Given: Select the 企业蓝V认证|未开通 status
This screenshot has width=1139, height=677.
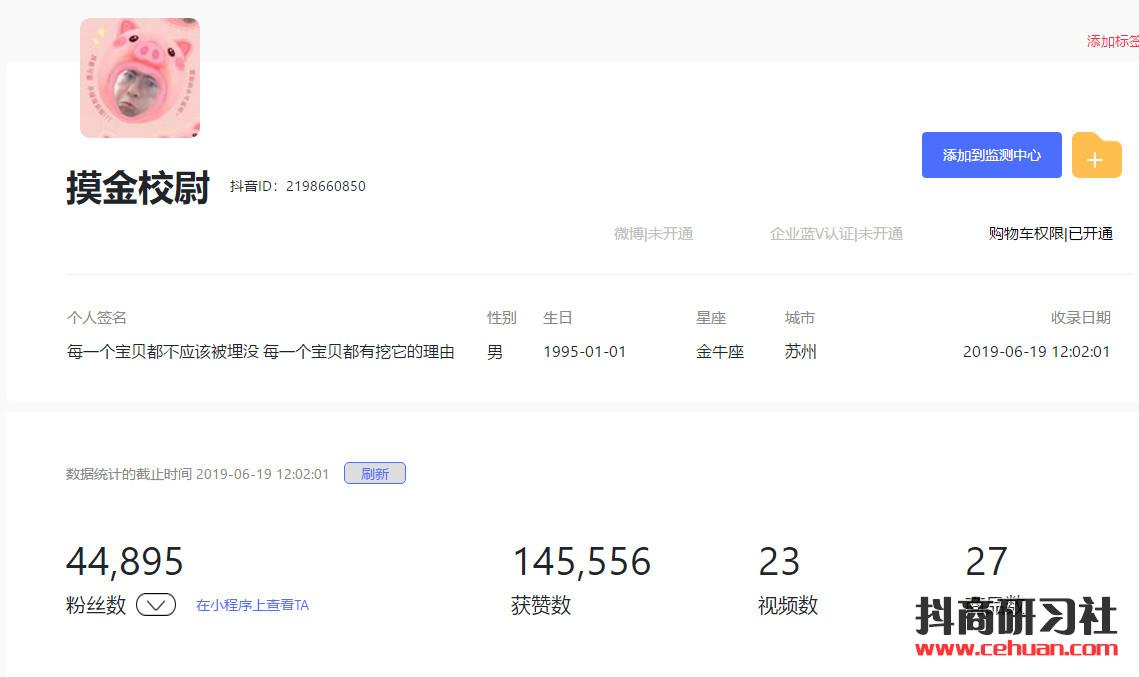Looking at the screenshot, I should (x=836, y=234).
